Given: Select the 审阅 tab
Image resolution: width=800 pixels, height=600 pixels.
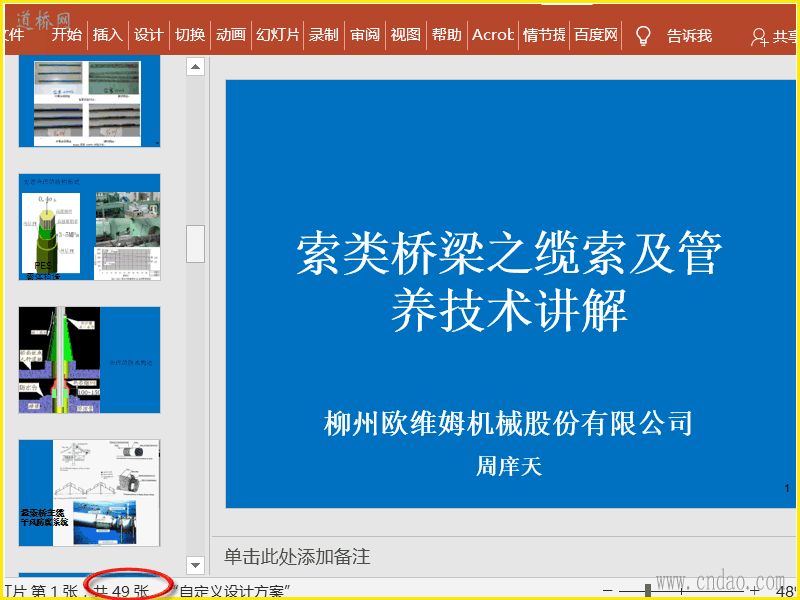Looking at the screenshot, I should point(365,35).
